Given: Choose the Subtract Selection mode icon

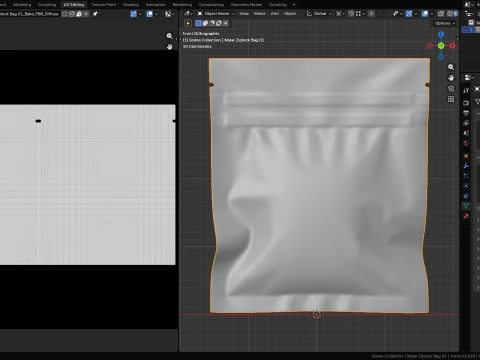Looking at the screenshot, I should [212, 23].
